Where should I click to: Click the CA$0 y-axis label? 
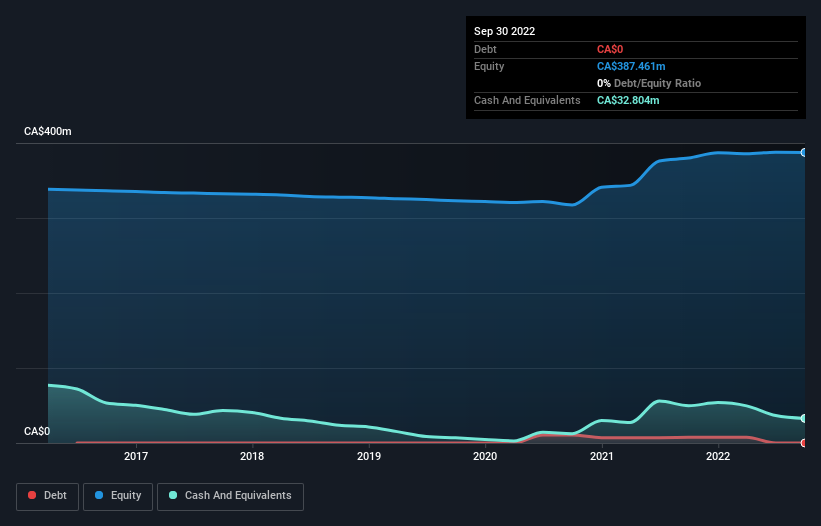37,431
